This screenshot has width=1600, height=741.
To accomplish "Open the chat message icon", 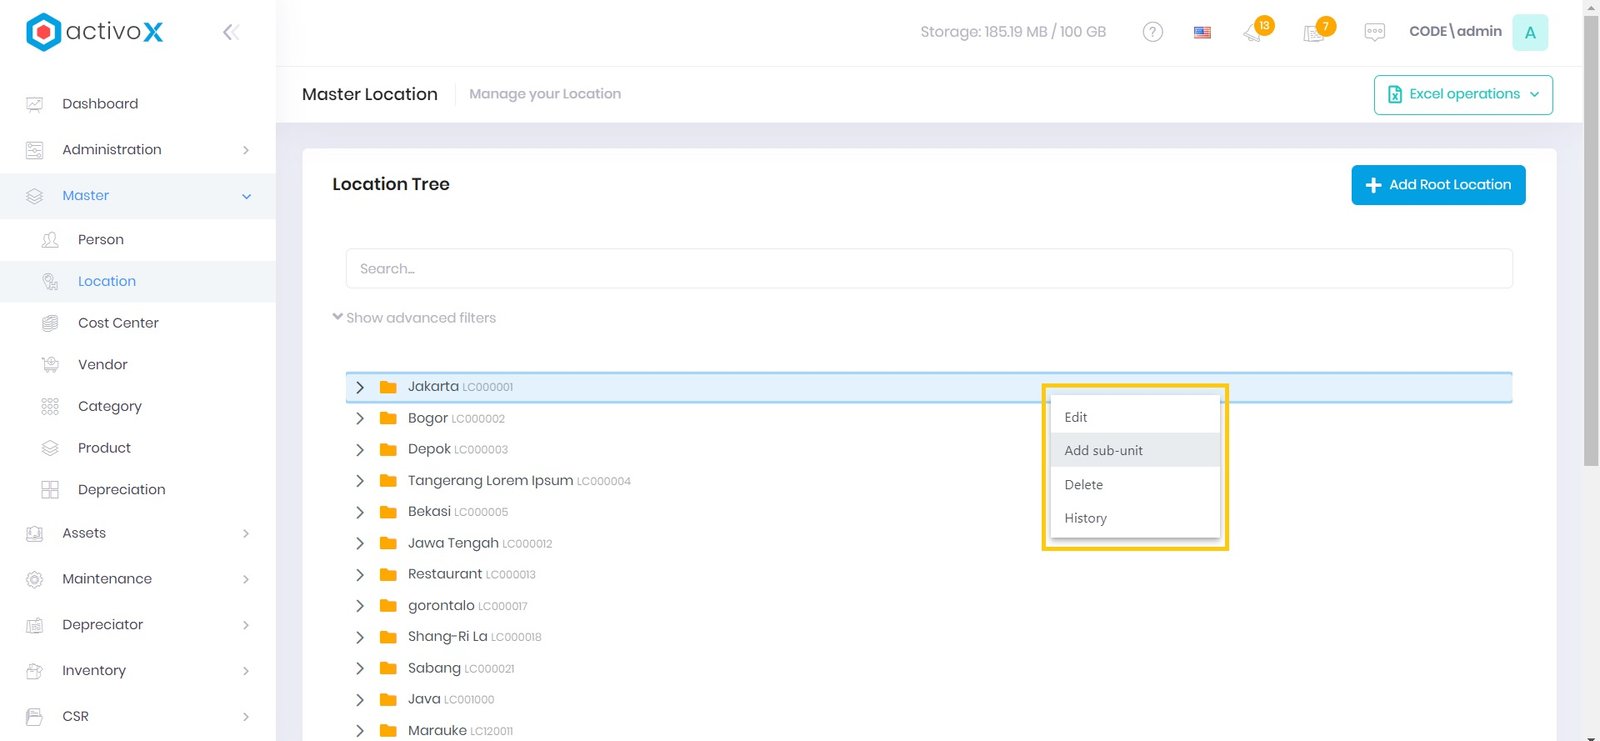I will point(1374,32).
